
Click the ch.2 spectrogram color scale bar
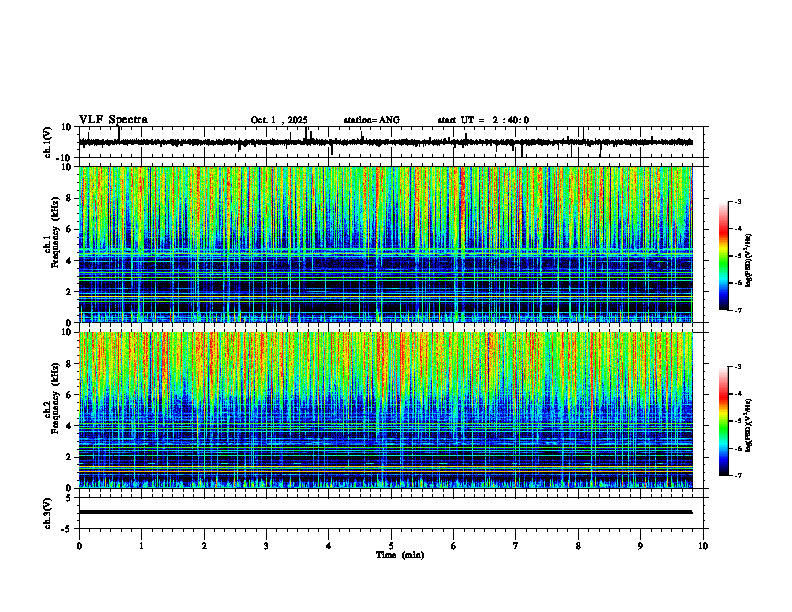pyautogui.click(x=723, y=421)
